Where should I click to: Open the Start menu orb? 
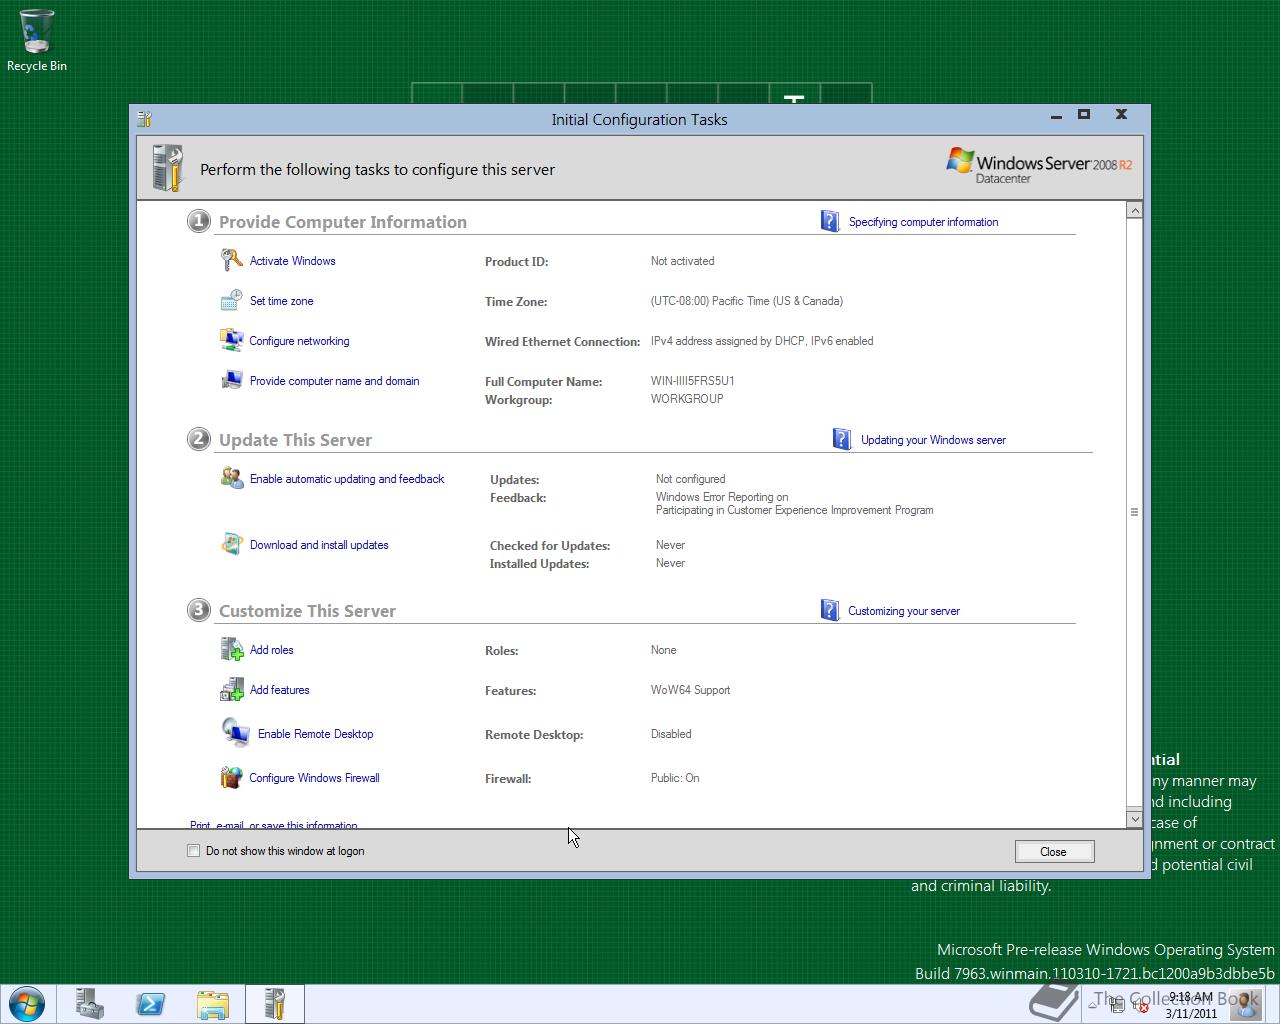(x=26, y=1003)
